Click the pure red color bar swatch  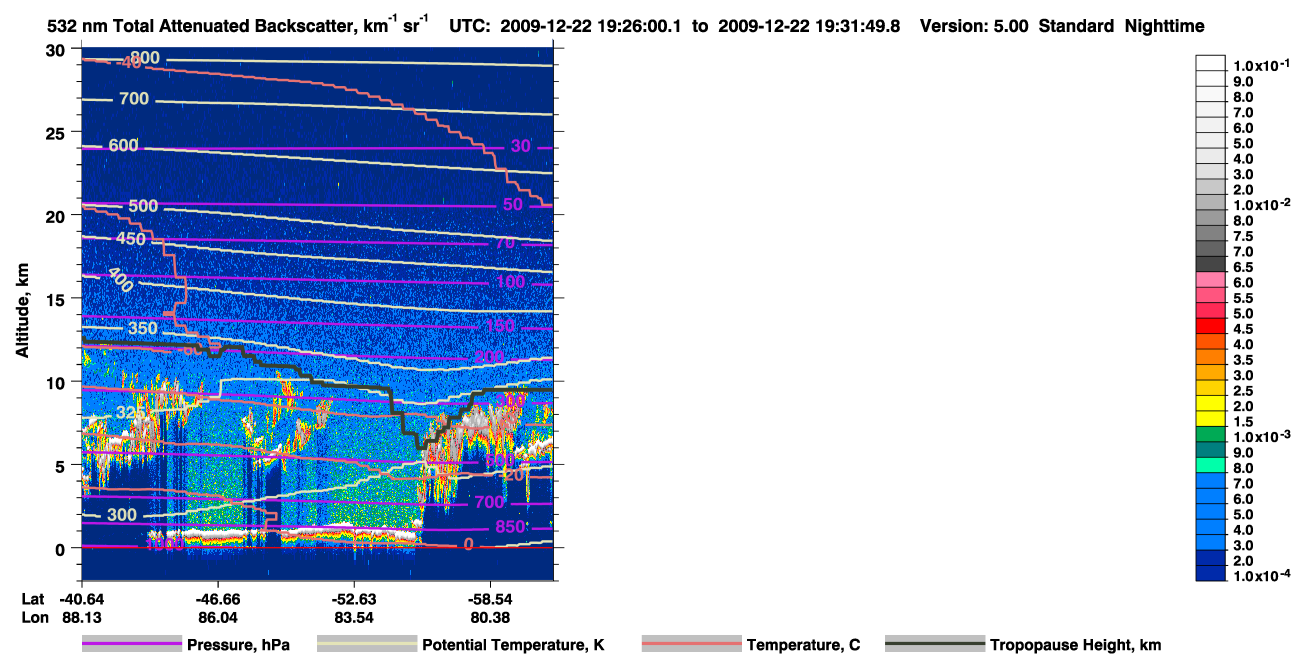(1210, 328)
